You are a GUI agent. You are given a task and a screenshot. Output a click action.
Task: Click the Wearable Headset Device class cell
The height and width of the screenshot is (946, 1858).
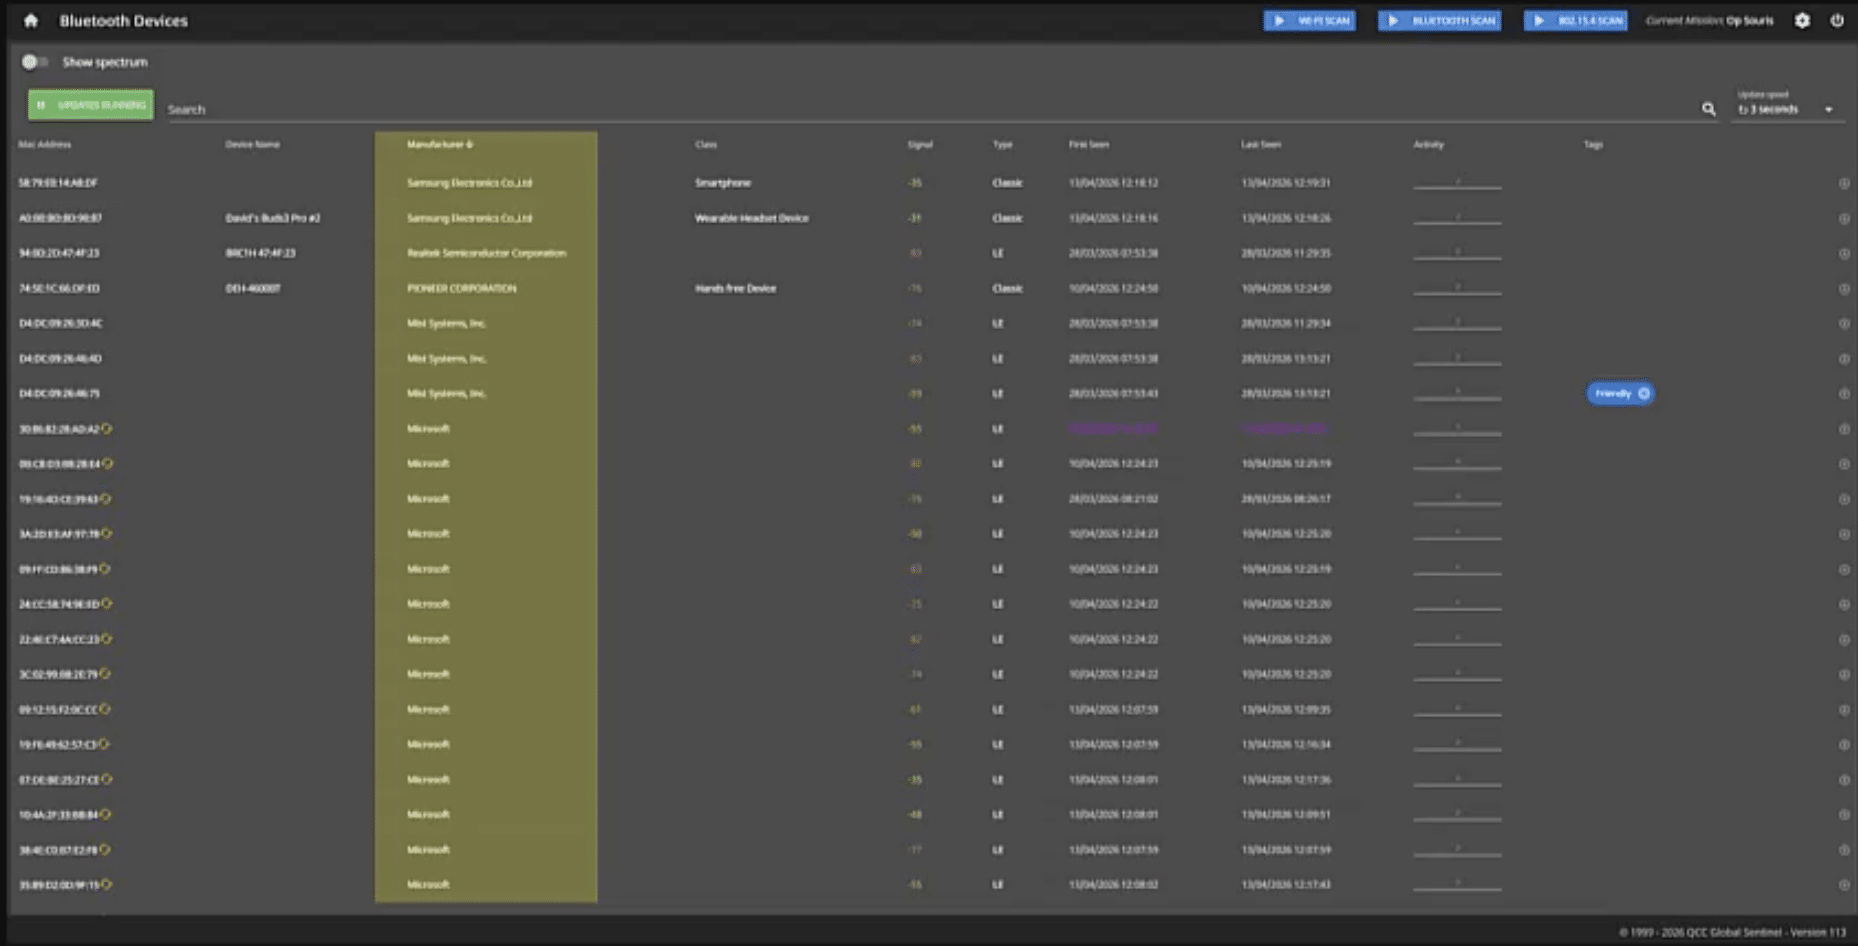pyautogui.click(x=752, y=218)
